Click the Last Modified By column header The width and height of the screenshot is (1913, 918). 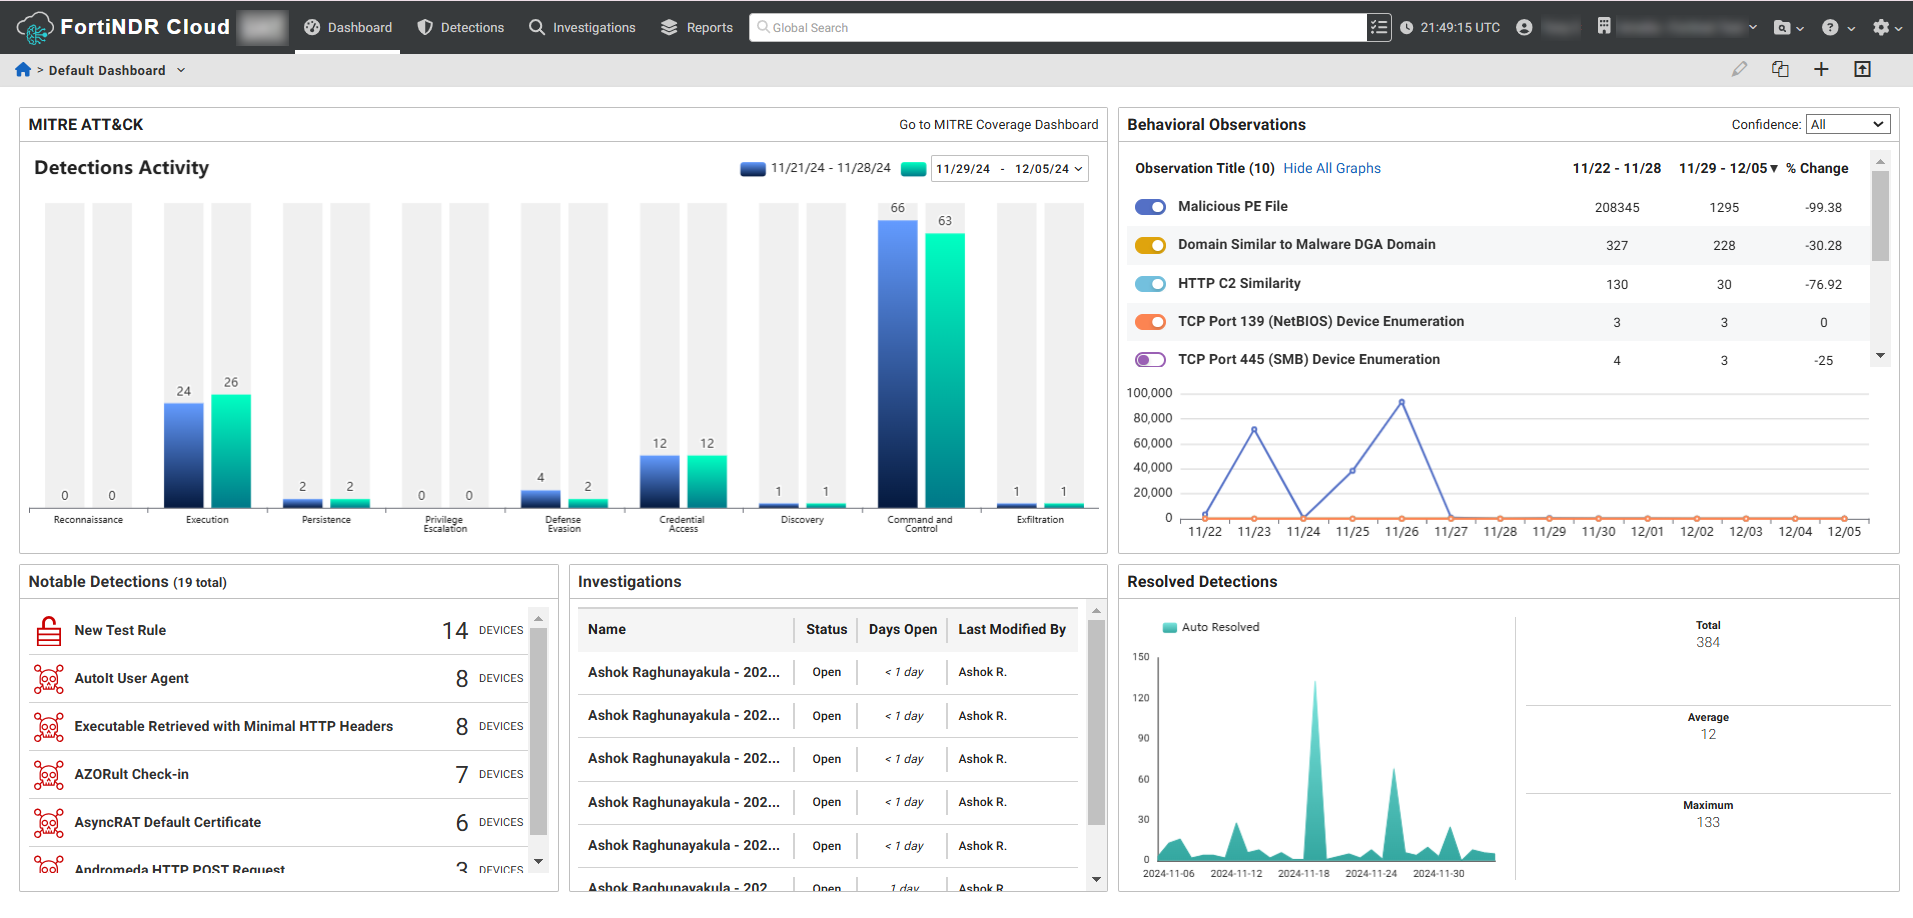1012,629
